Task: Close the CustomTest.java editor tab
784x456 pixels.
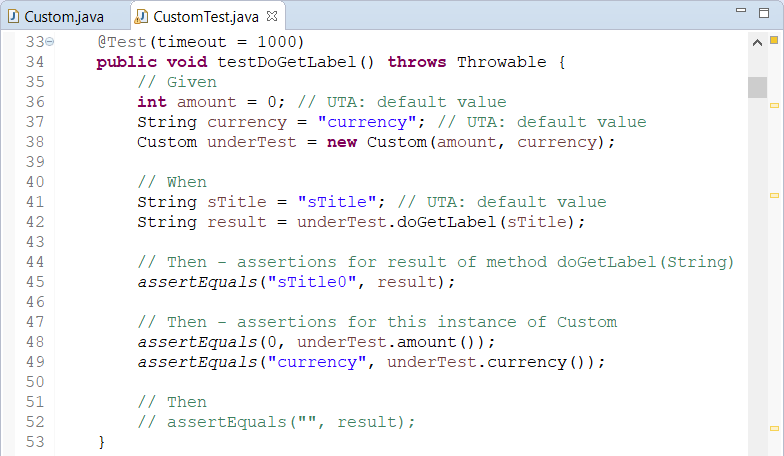Action: (272, 16)
